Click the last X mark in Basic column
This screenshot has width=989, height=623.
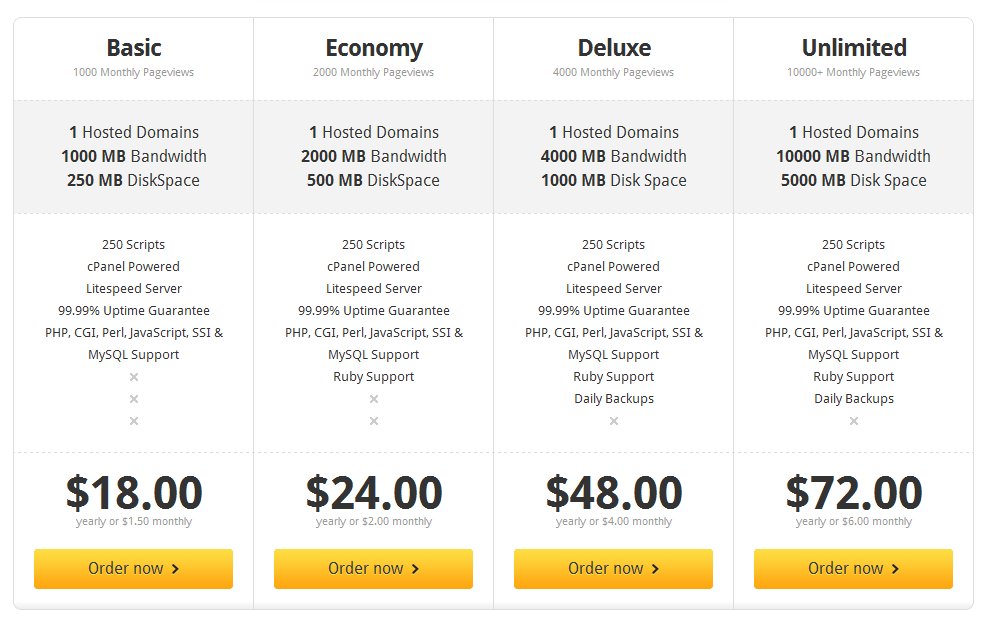[x=134, y=421]
